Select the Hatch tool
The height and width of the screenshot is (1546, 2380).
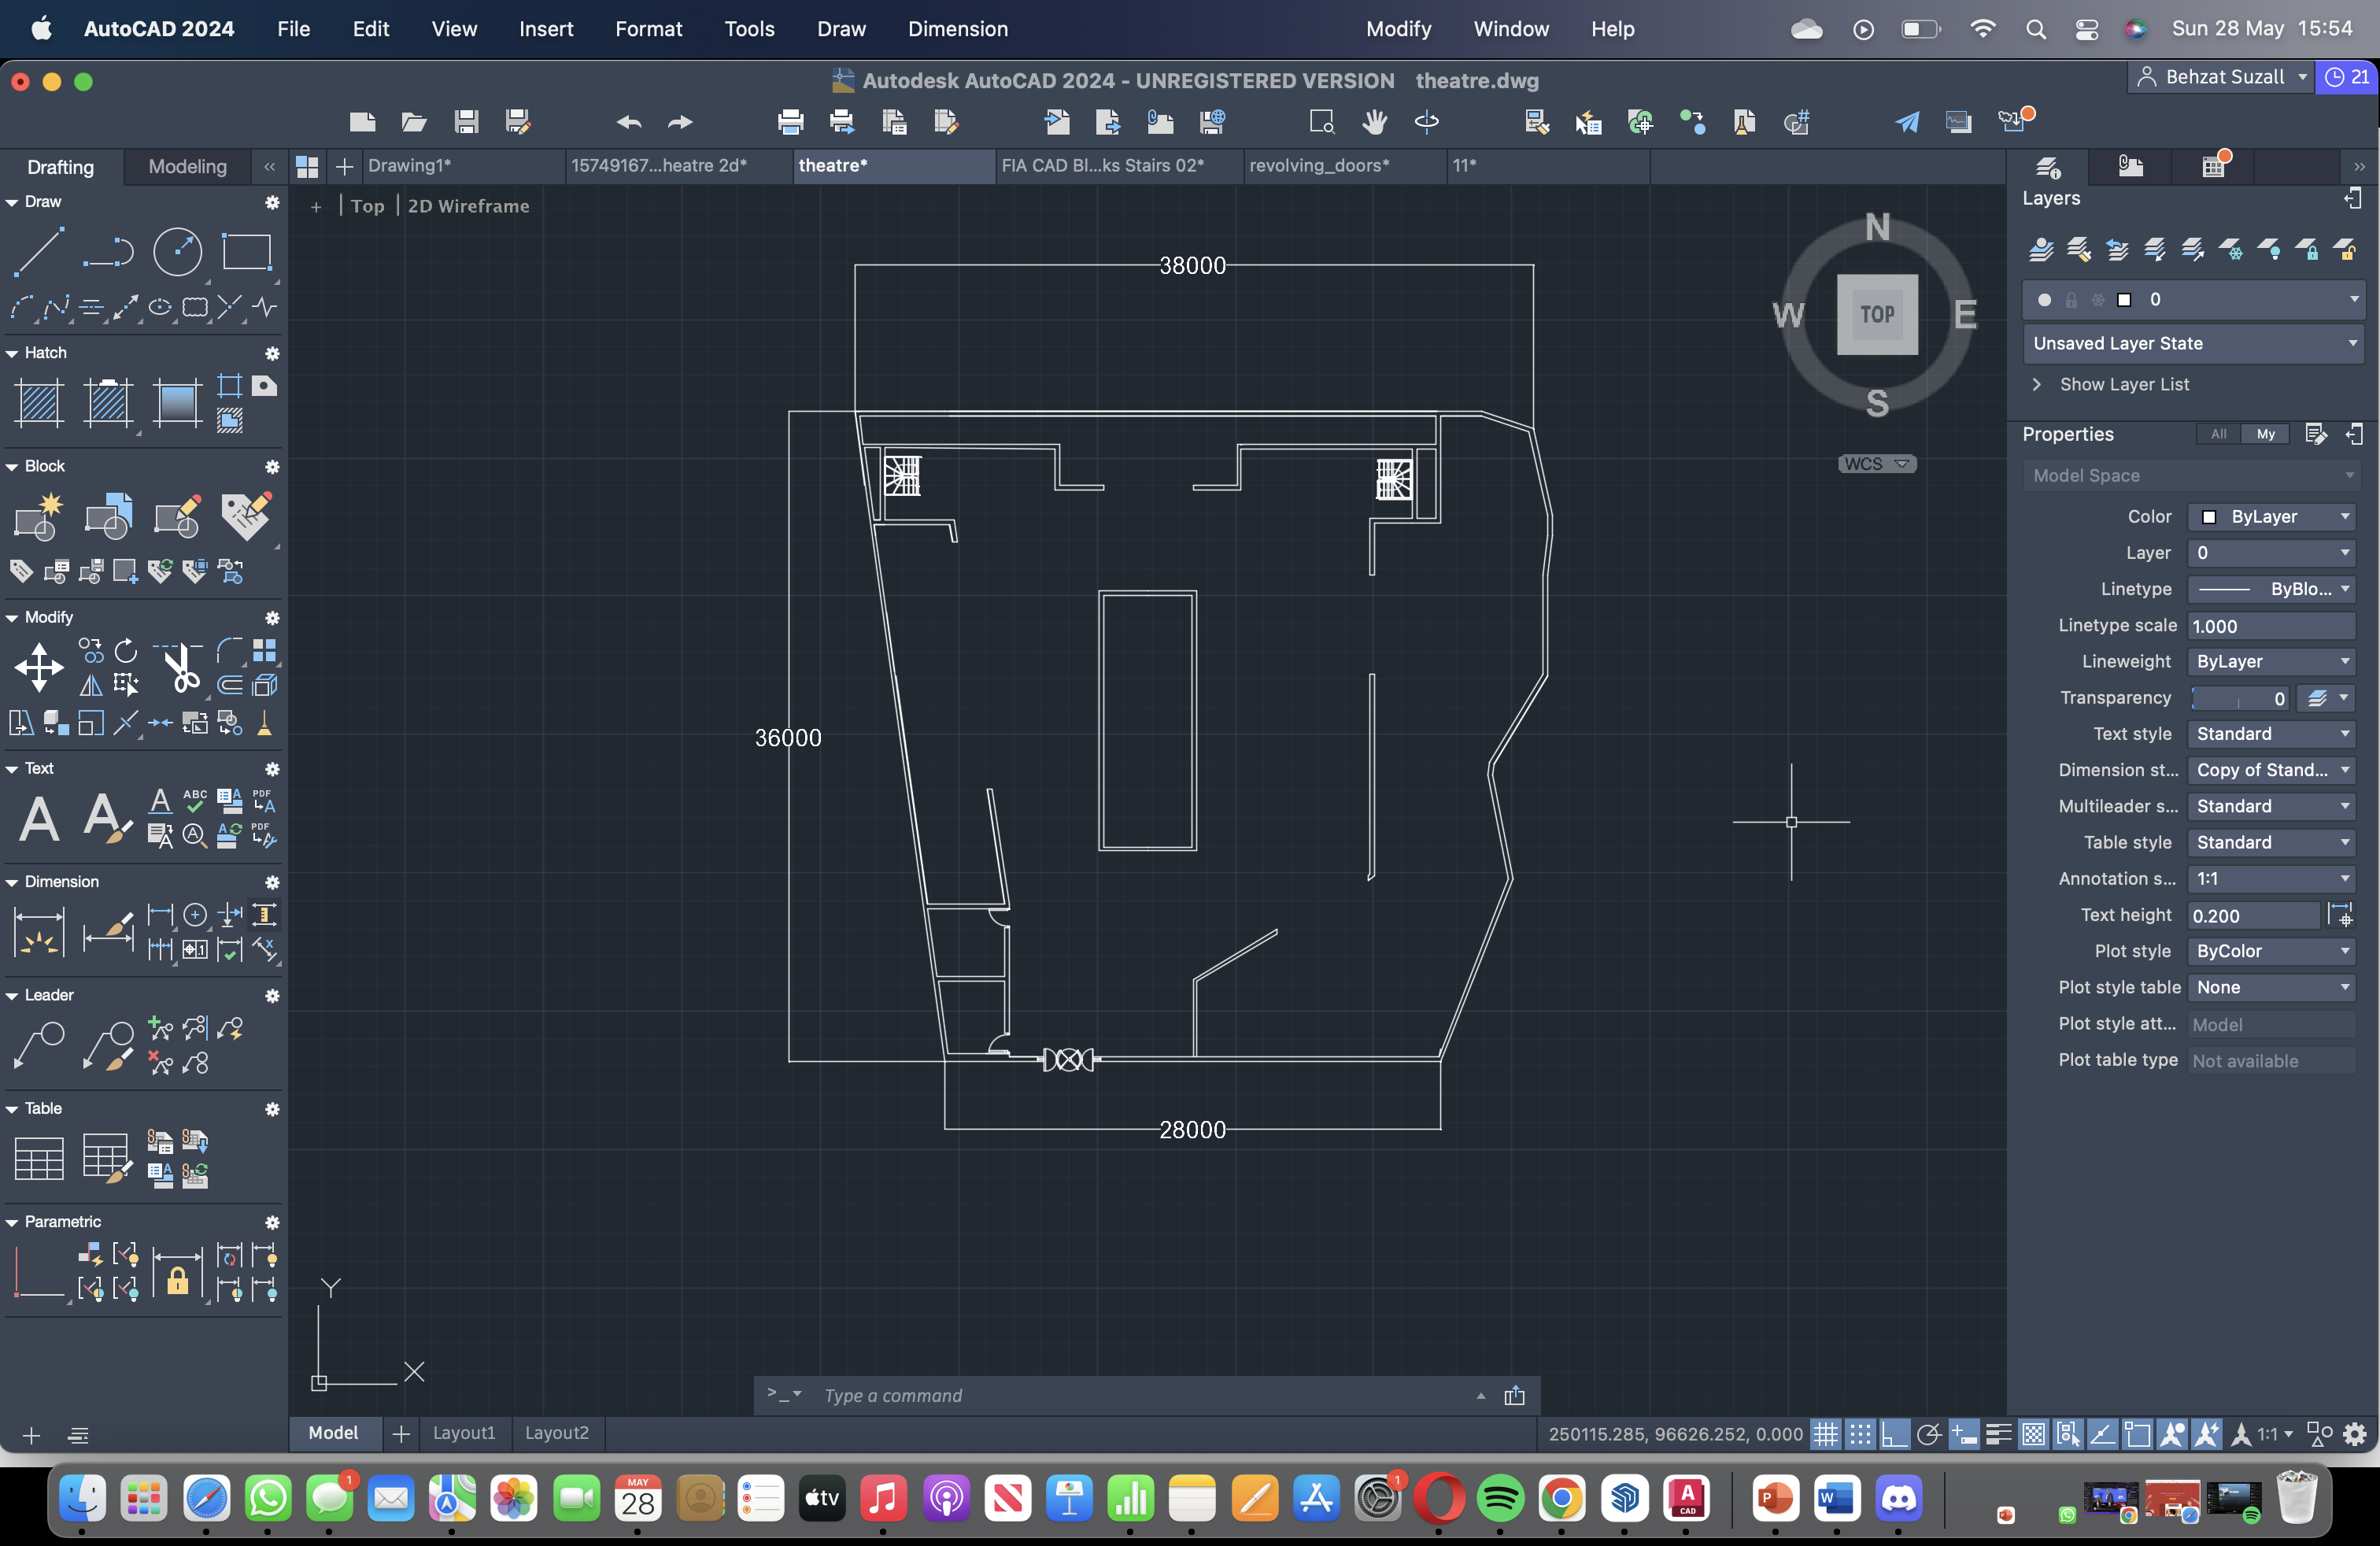tap(39, 403)
